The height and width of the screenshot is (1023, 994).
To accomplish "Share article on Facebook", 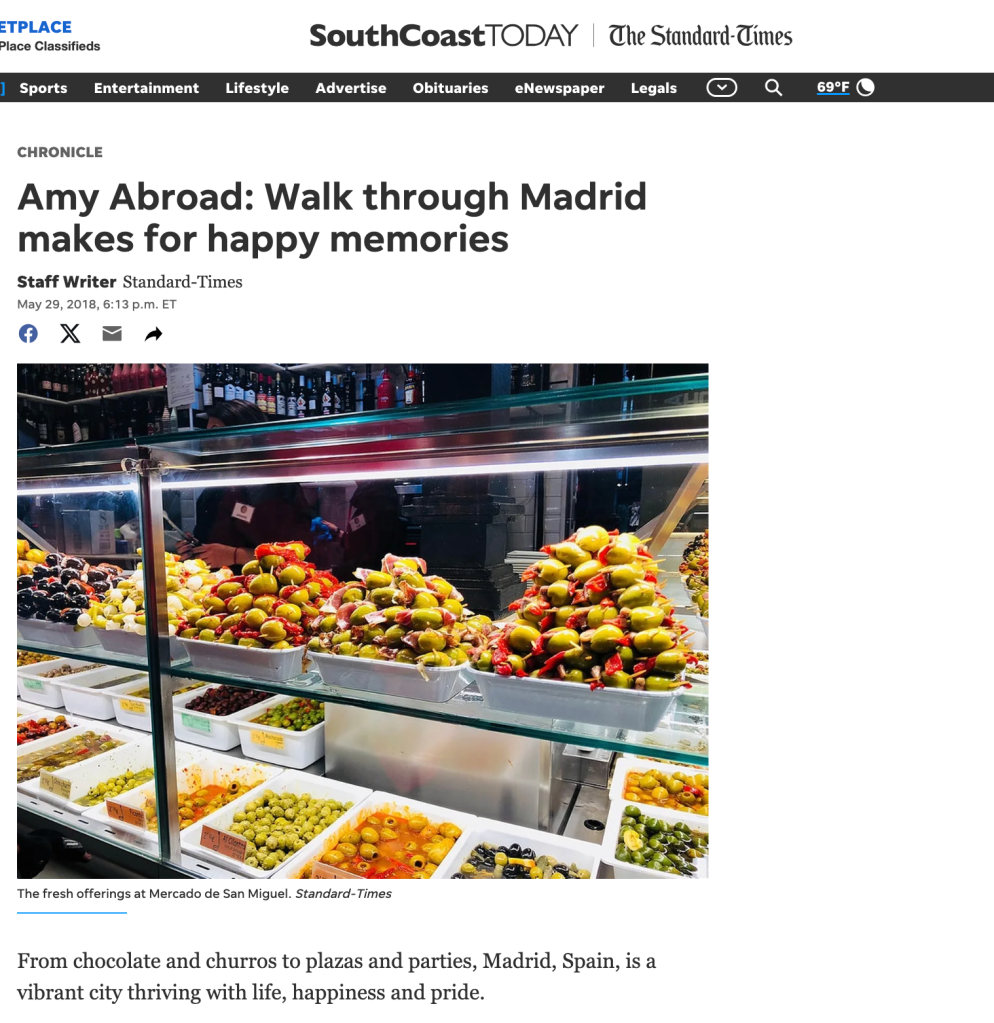I will pos(28,334).
